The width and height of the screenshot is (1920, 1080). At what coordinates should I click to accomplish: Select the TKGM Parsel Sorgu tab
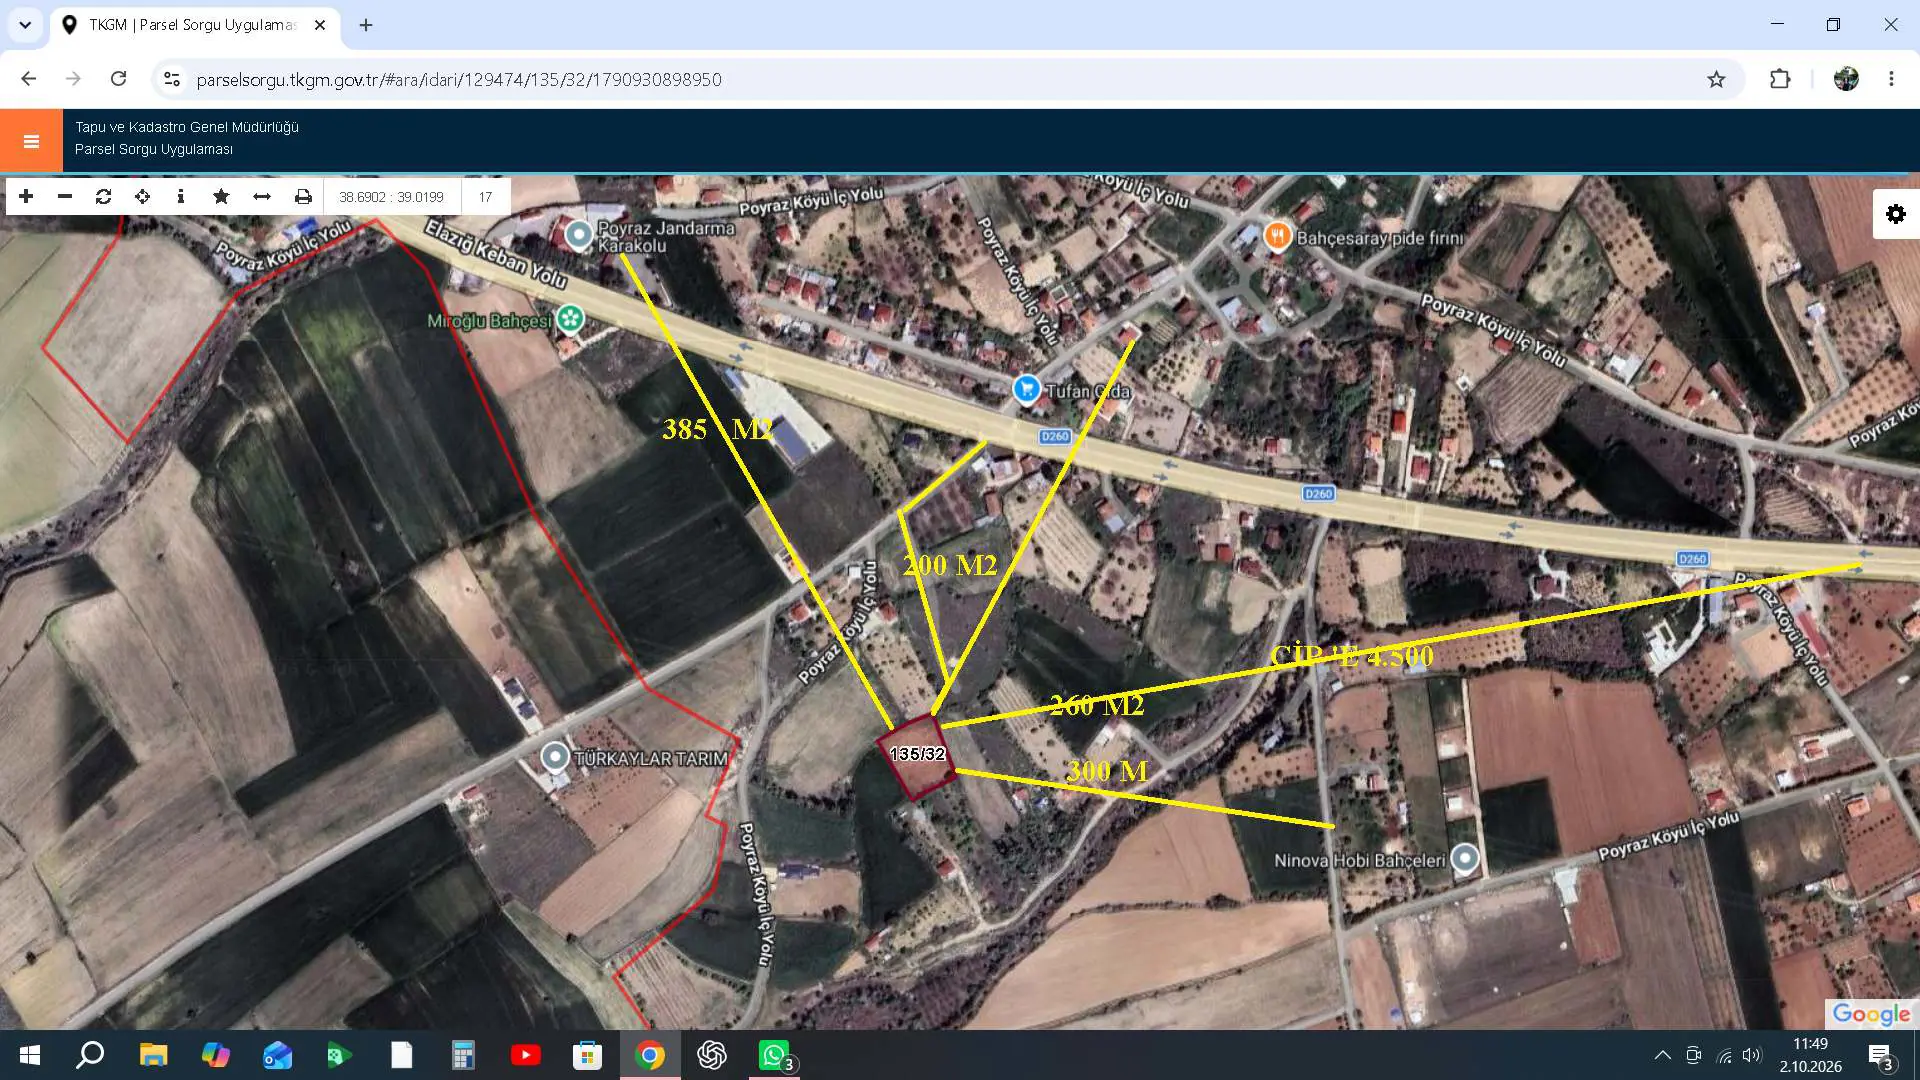click(195, 25)
